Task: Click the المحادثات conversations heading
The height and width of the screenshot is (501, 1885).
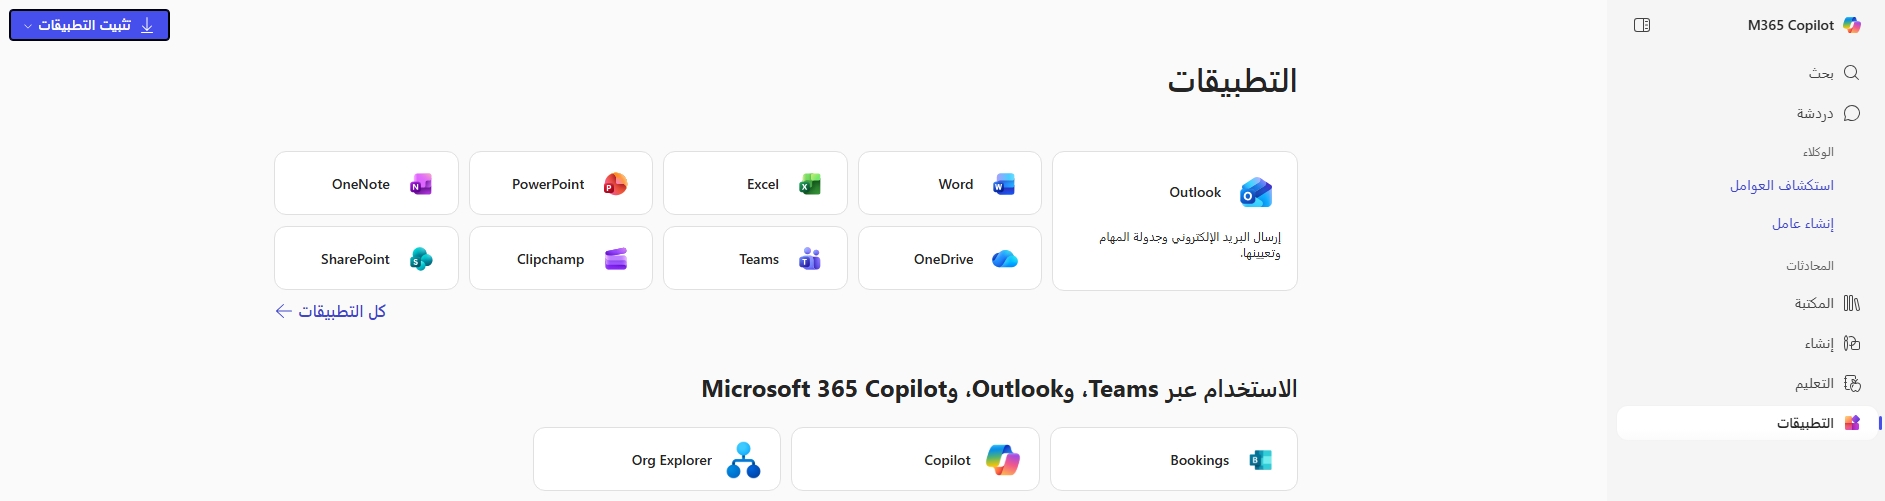Action: coord(1810,265)
